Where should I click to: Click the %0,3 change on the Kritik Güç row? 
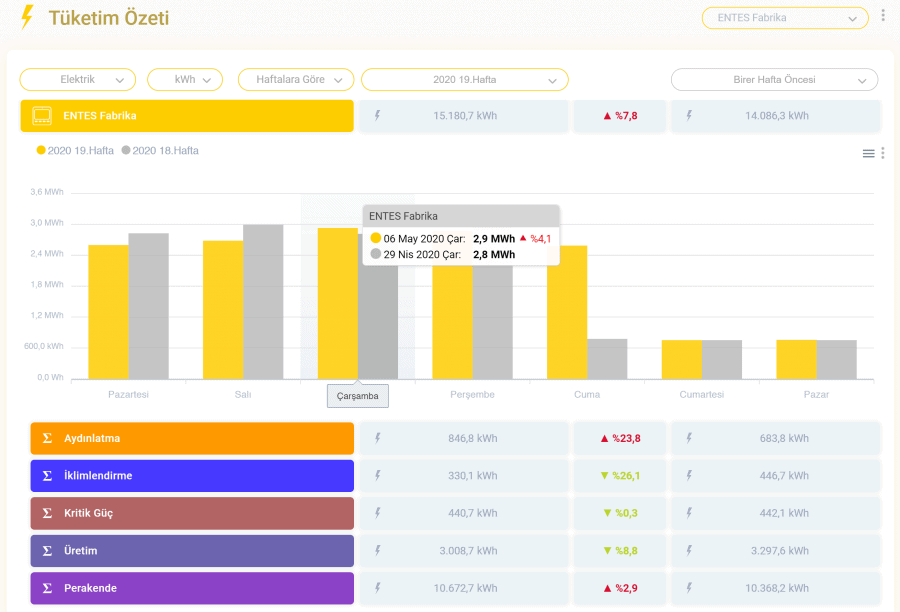(x=626, y=513)
